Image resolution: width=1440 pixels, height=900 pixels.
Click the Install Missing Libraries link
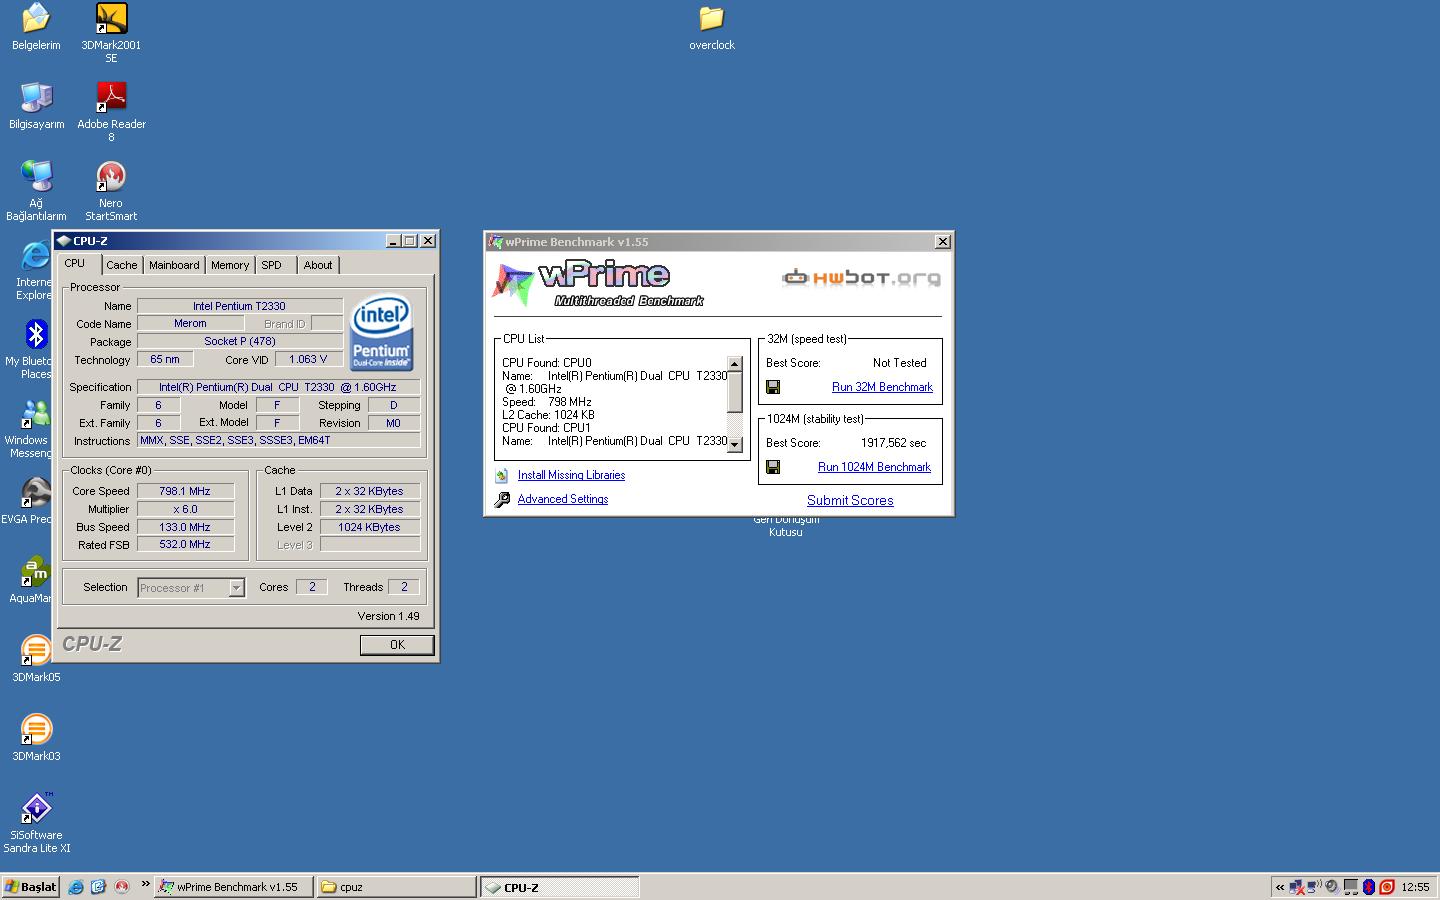pyautogui.click(x=571, y=475)
